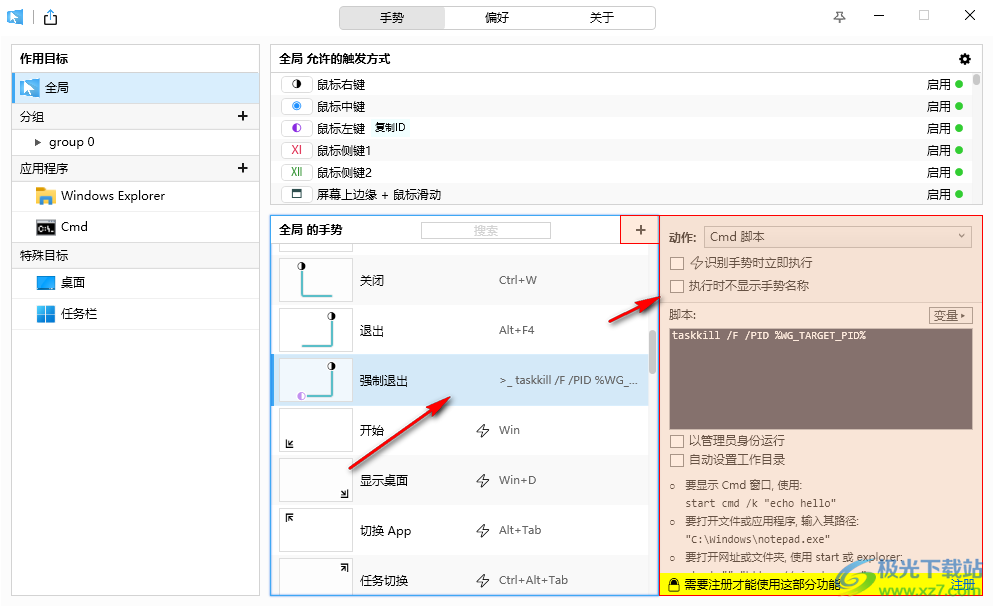
Task: Click the 退出 gesture thumbnail
Action: [x=316, y=329]
